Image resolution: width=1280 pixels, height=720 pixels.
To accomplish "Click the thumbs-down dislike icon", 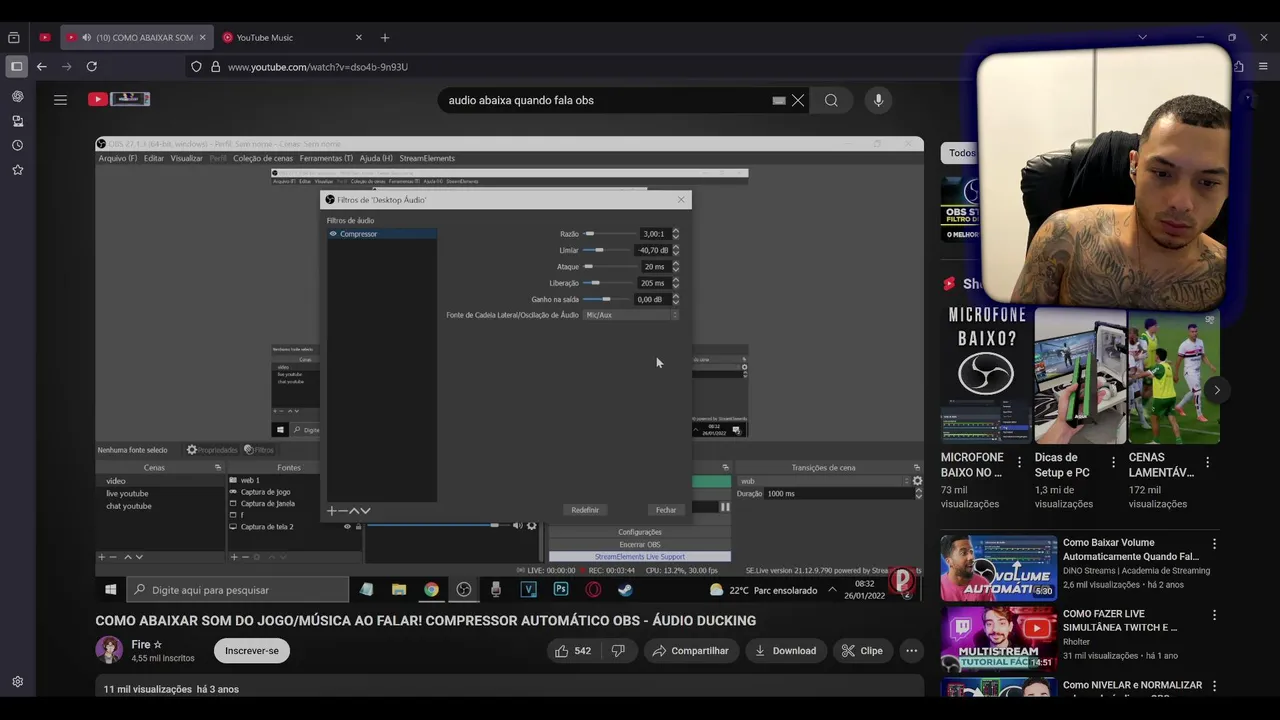I will click(x=618, y=651).
